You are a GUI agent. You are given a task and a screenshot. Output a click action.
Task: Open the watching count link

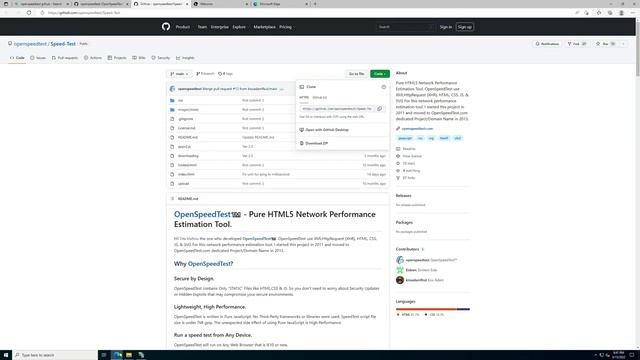tap(411, 171)
